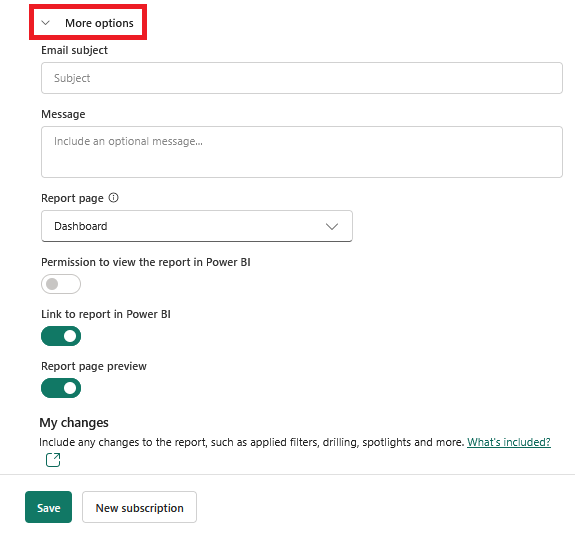The image size is (575, 542).
Task: Enable Permission to view the report toggle
Action: [x=61, y=284]
